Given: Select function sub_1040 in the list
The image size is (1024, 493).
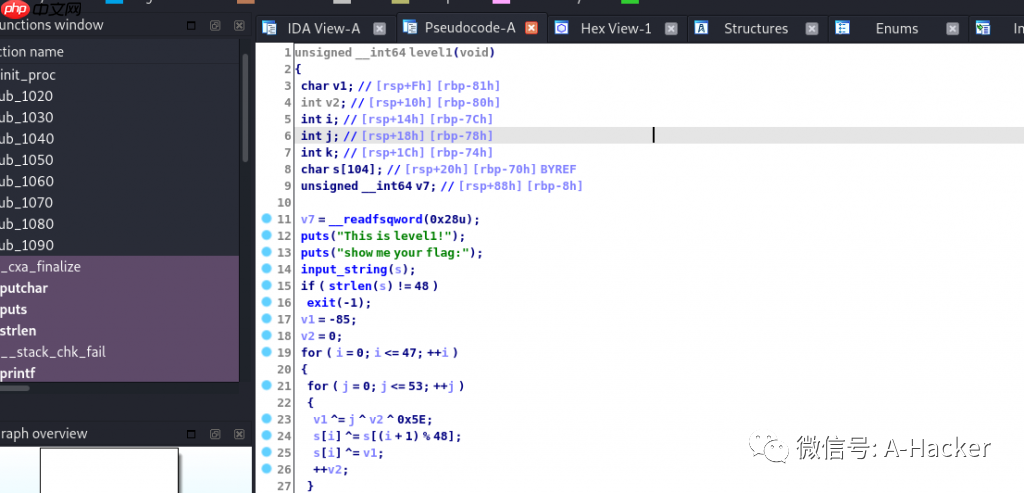Looking at the screenshot, I should click(120, 138).
